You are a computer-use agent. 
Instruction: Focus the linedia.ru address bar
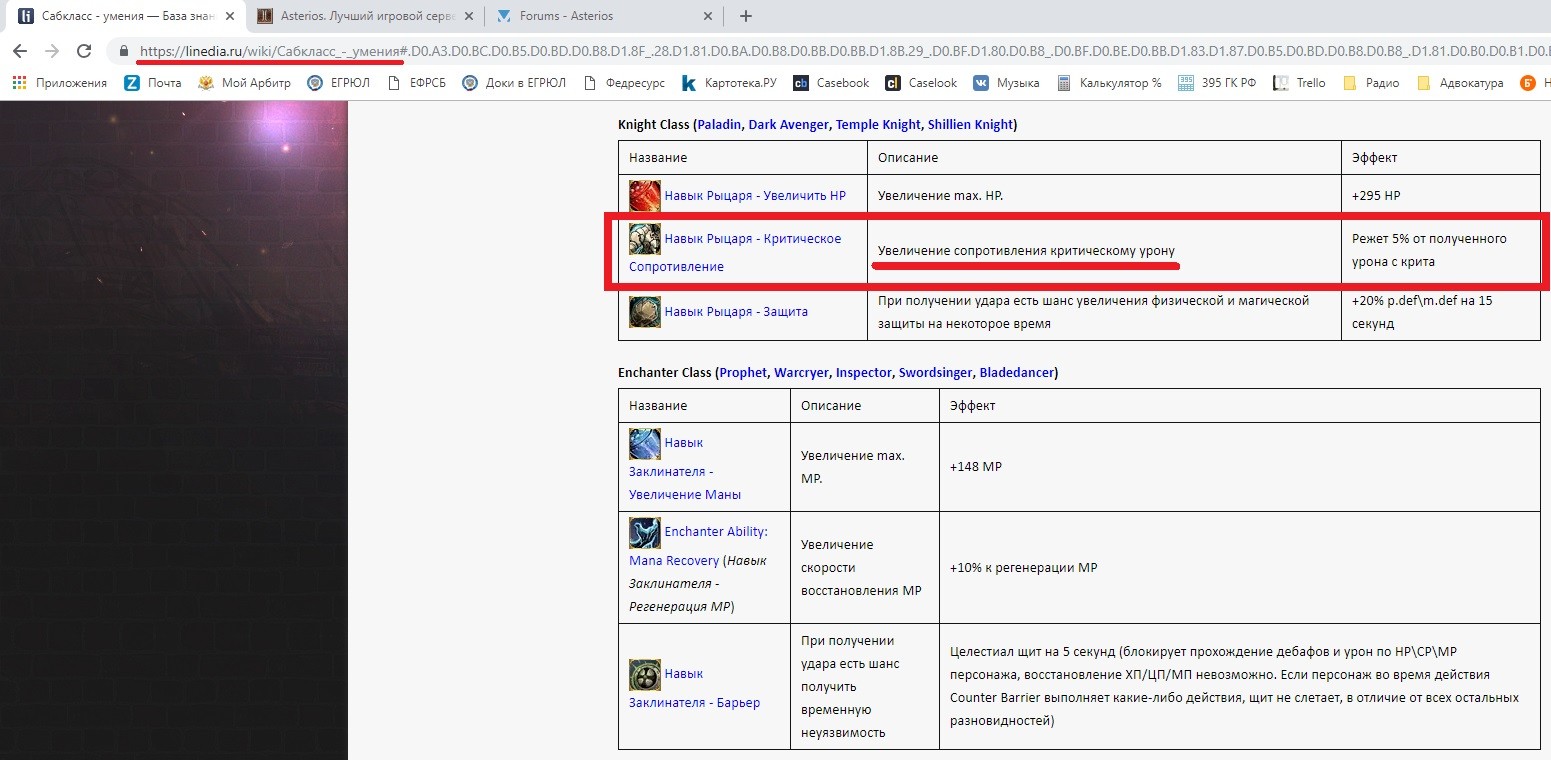830,50
